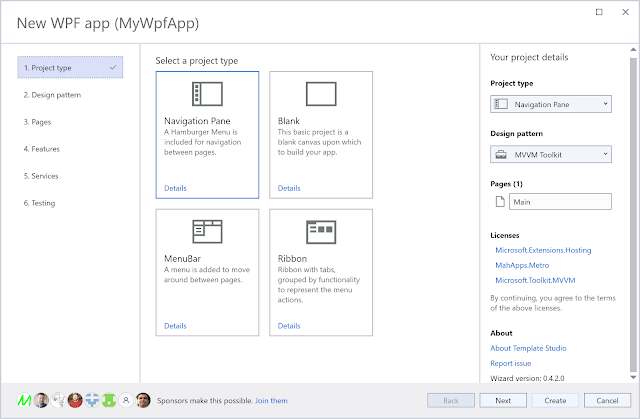Click the Wizard version 0.4.2.0 text

[527, 378]
